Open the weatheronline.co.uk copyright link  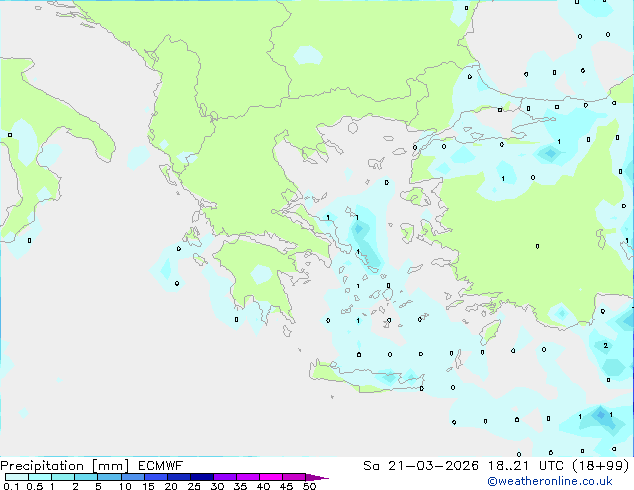click(550, 481)
